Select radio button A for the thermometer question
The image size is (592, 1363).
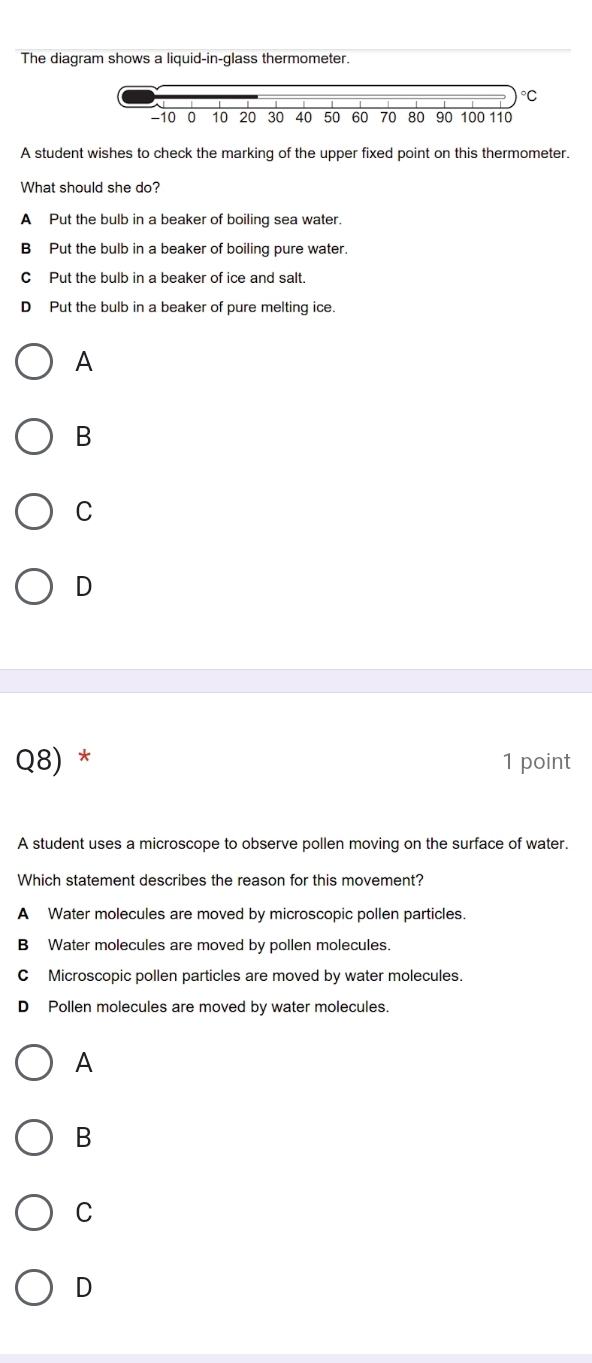click(x=33, y=363)
